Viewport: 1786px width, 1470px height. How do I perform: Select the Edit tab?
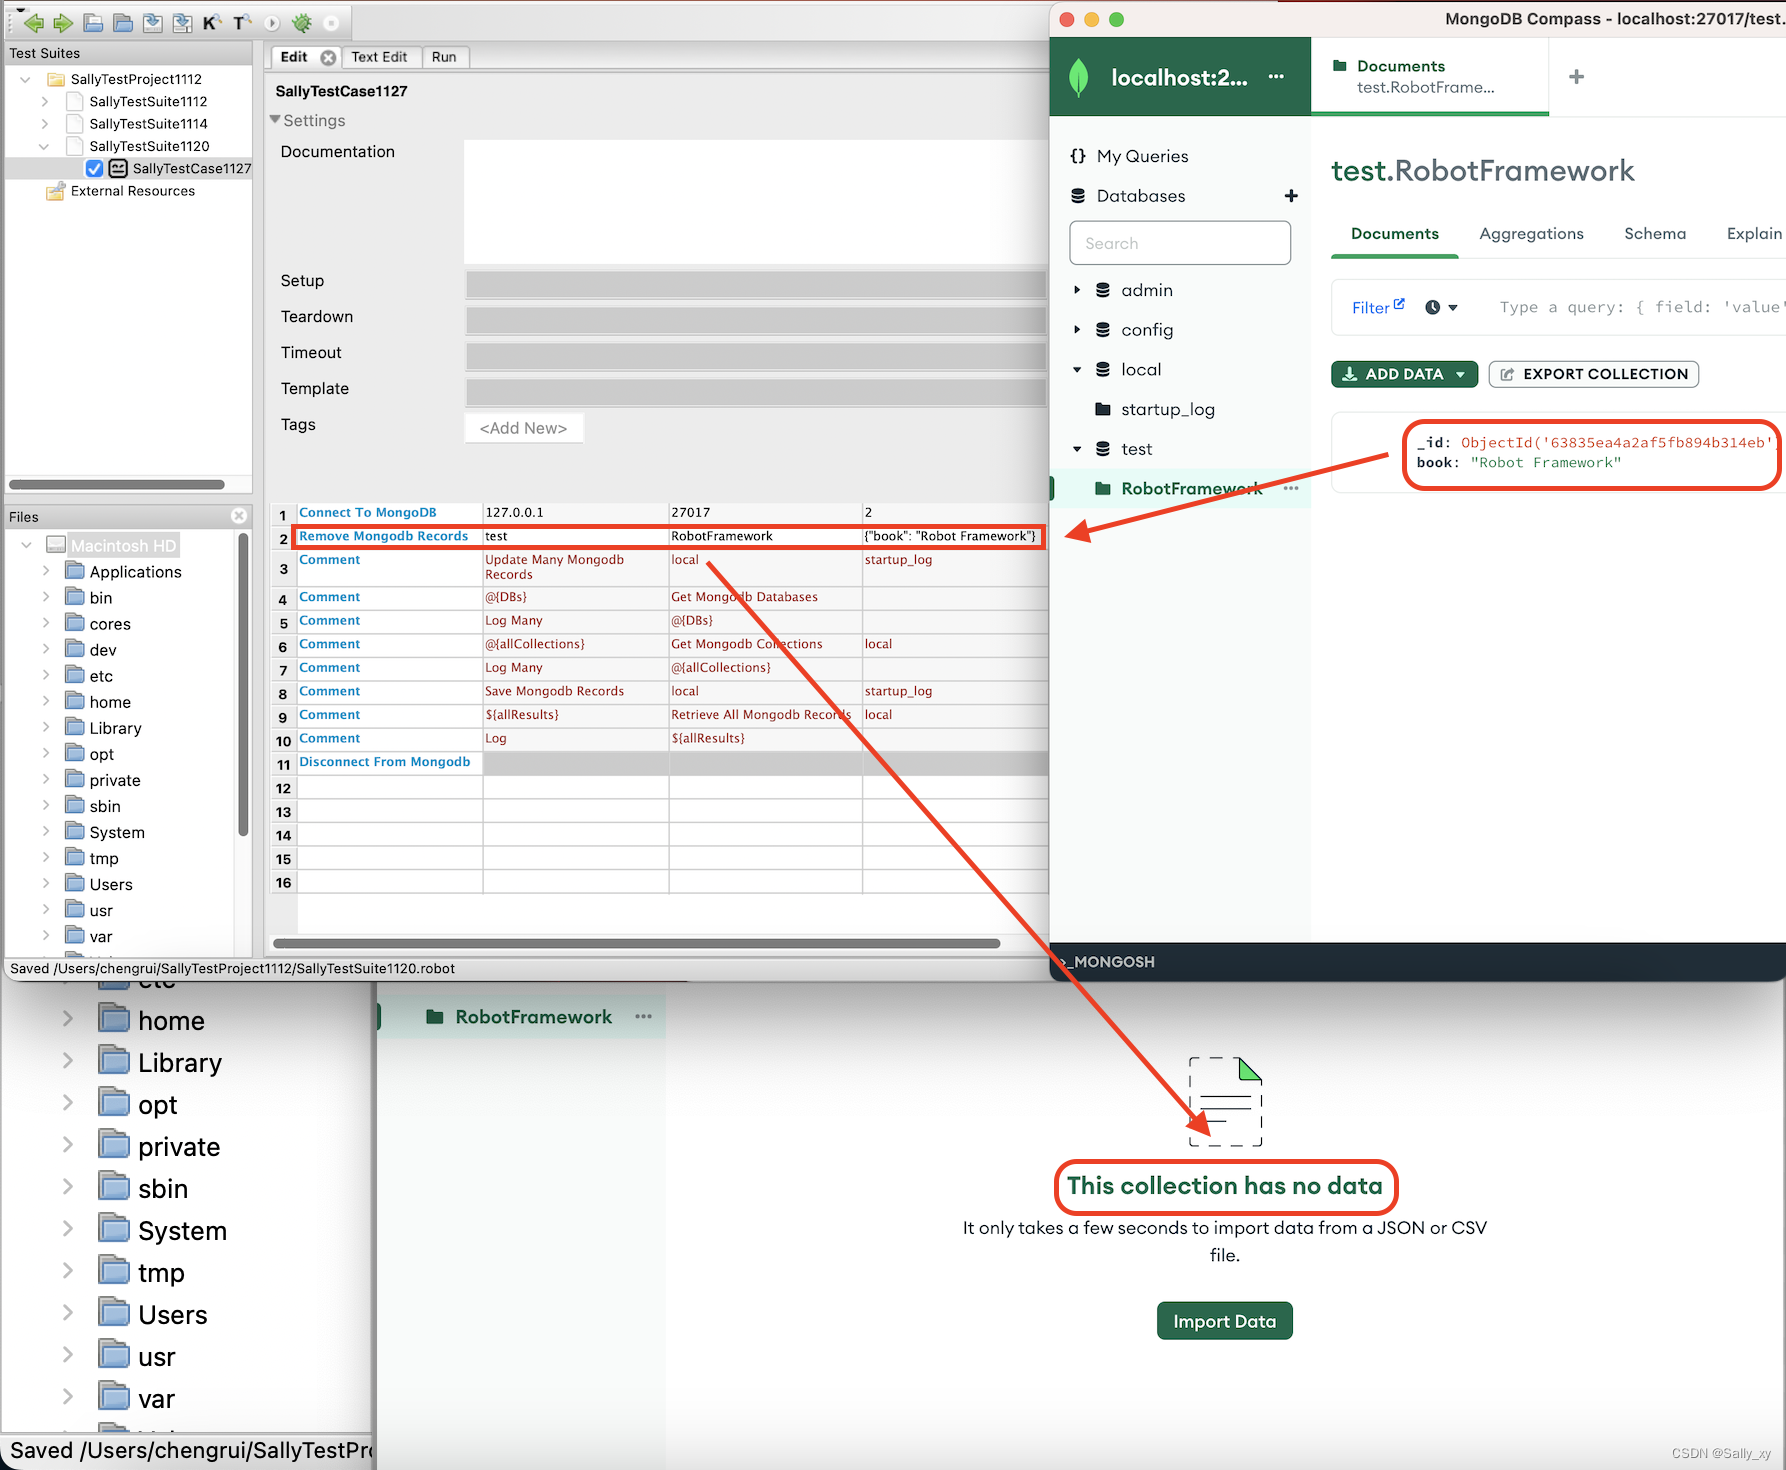click(294, 57)
